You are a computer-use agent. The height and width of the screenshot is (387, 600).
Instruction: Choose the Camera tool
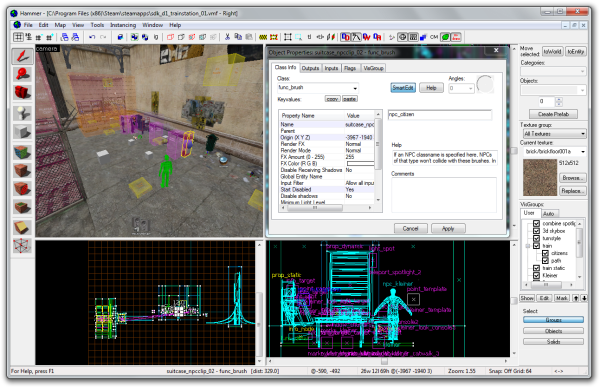22,92
